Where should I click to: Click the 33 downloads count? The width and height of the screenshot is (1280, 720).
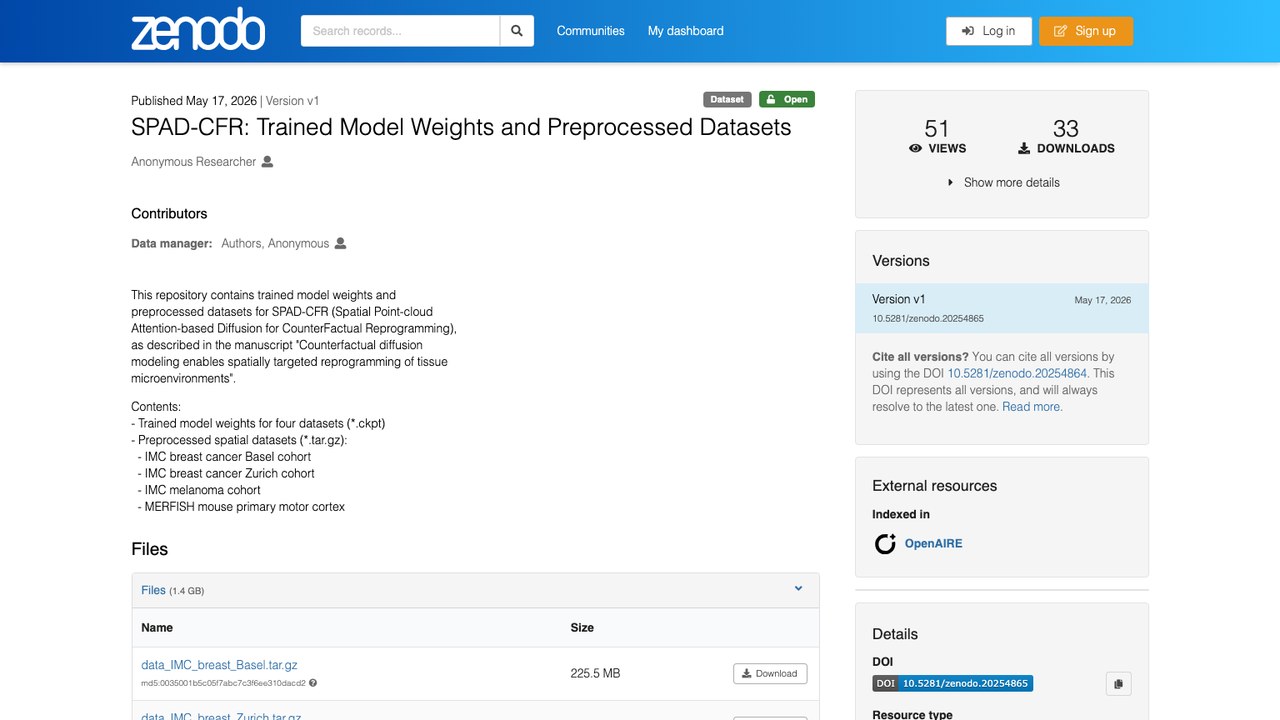tap(1066, 128)
